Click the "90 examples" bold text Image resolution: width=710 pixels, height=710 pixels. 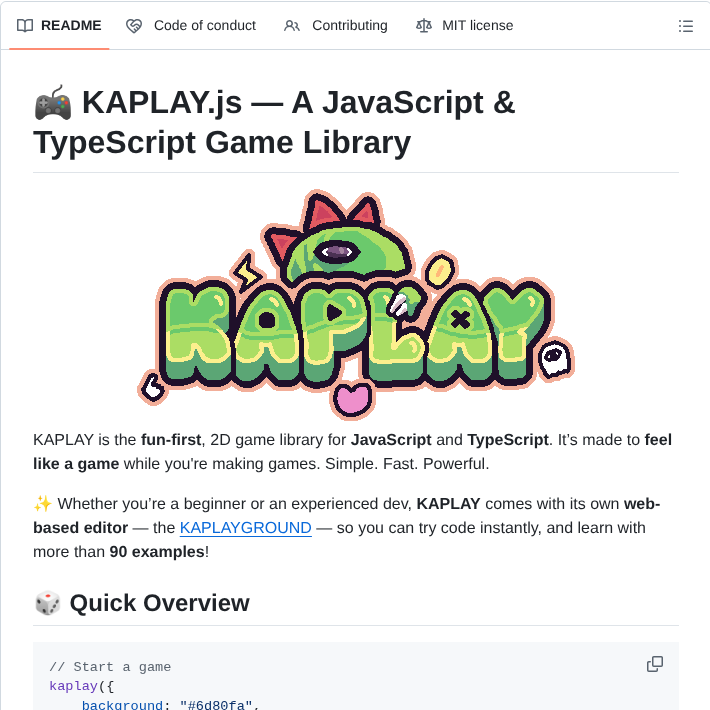157,552
